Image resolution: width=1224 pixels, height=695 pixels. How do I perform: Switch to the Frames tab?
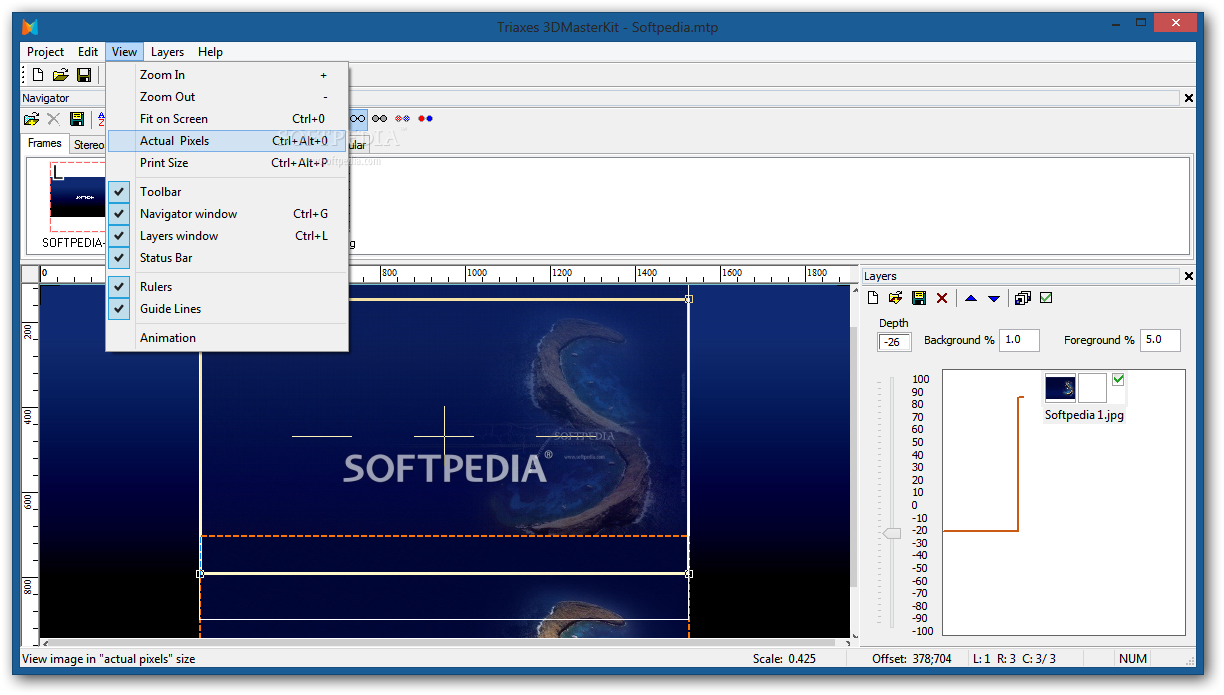pyautogui.click(x=45, y=144)
